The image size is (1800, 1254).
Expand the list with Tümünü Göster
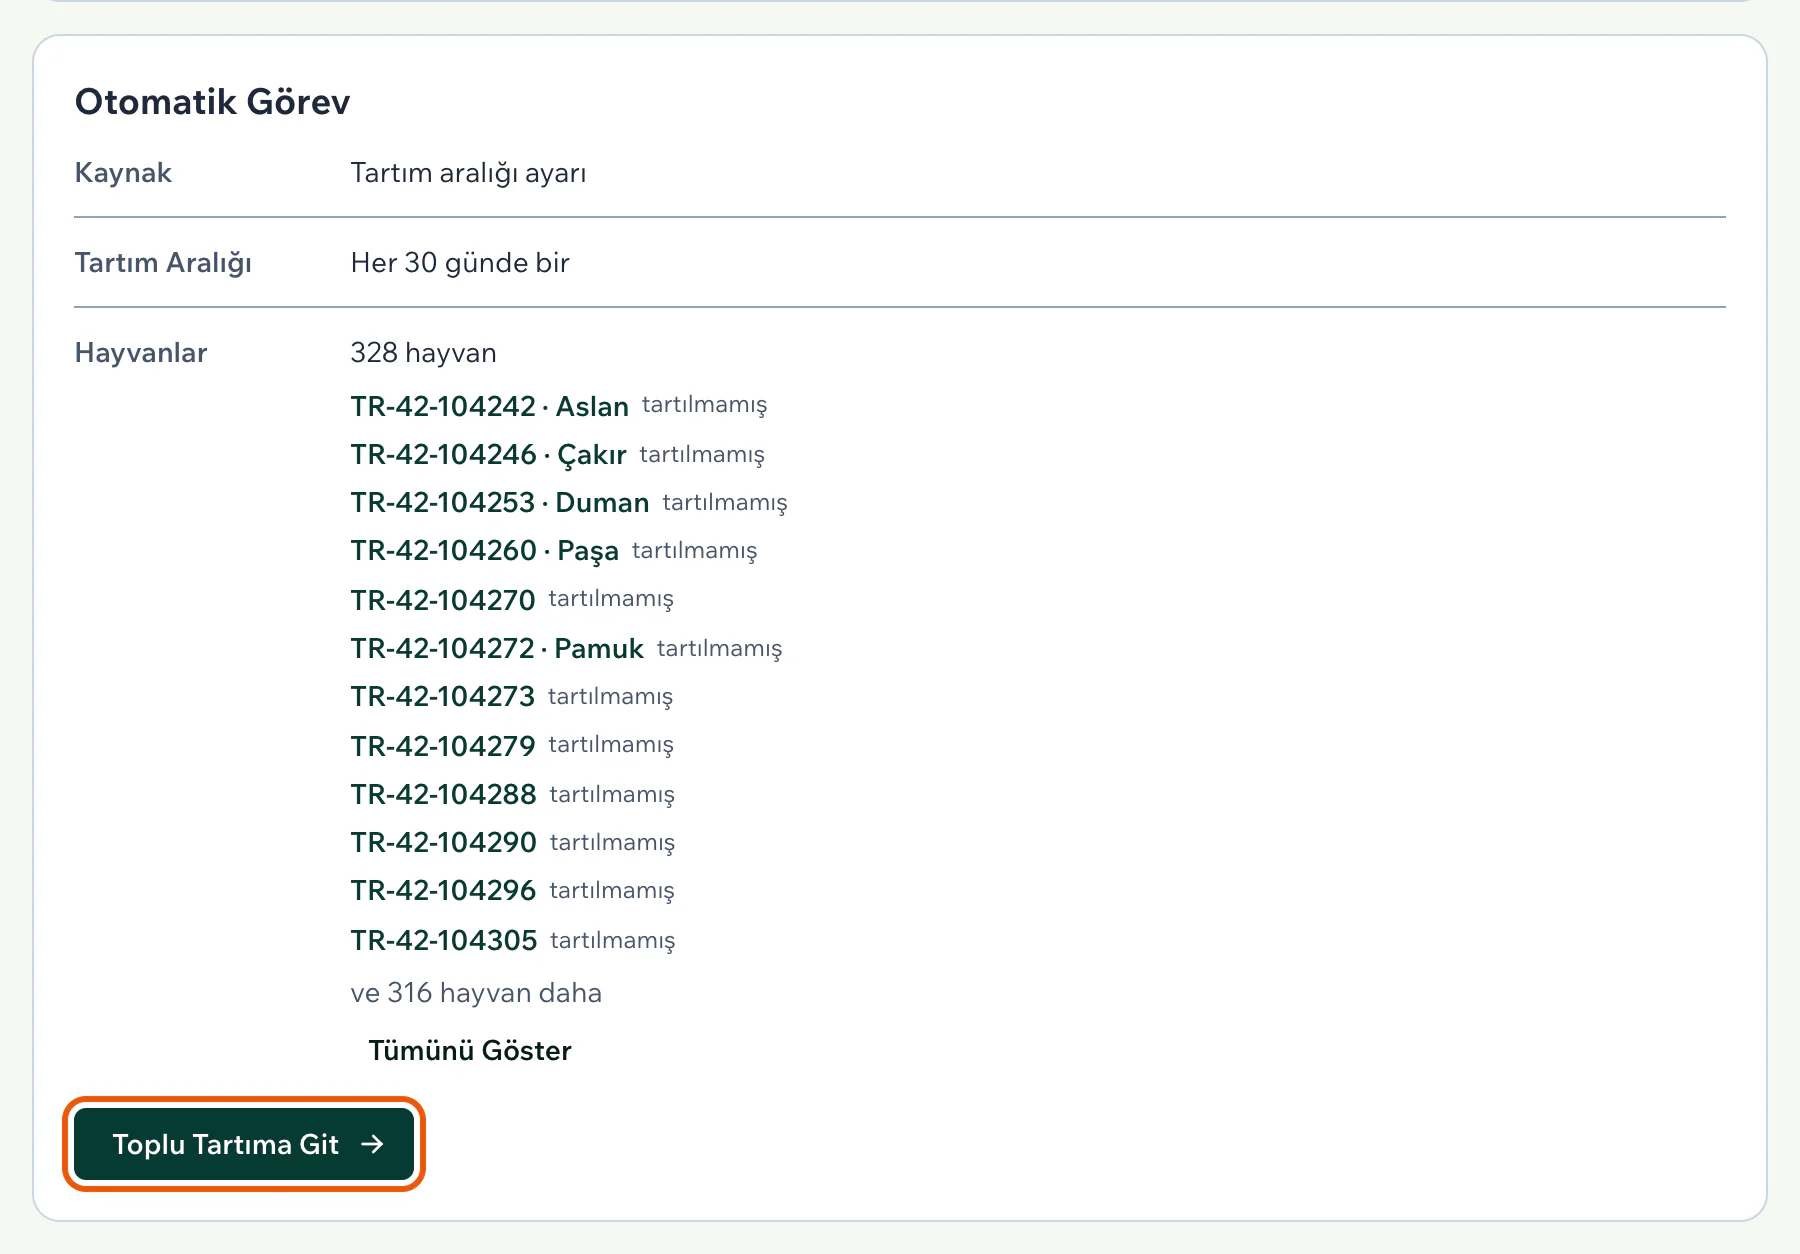(470, 1050)
